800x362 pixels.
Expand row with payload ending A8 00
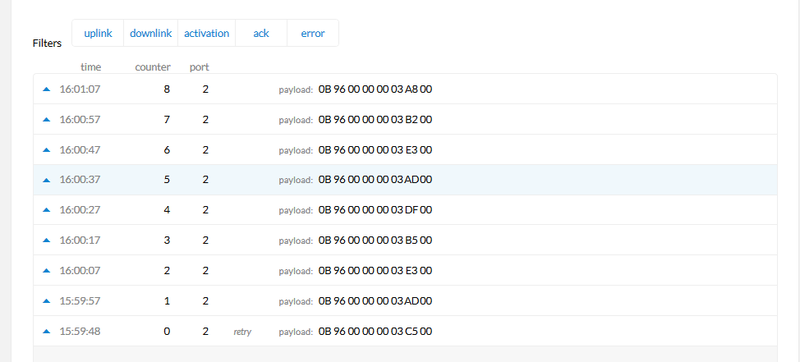tap(405, 89)
